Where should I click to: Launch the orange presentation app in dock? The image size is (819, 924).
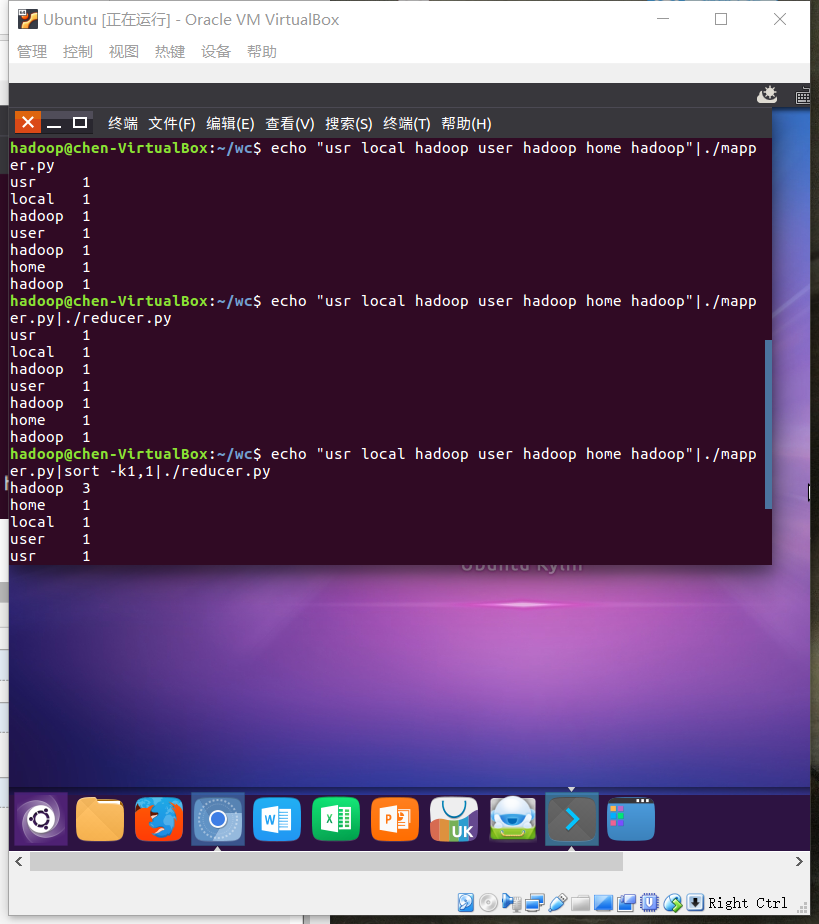(395, 819)
